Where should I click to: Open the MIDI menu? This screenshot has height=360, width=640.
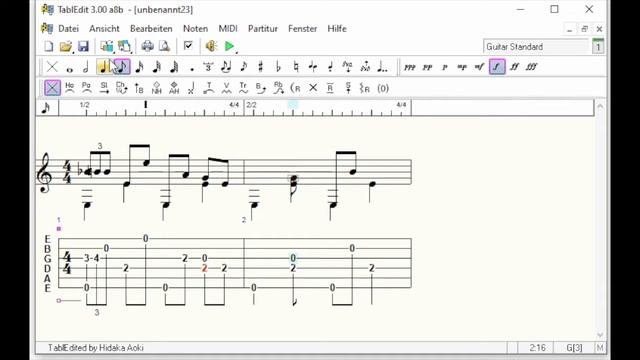(x=228, y=29)
